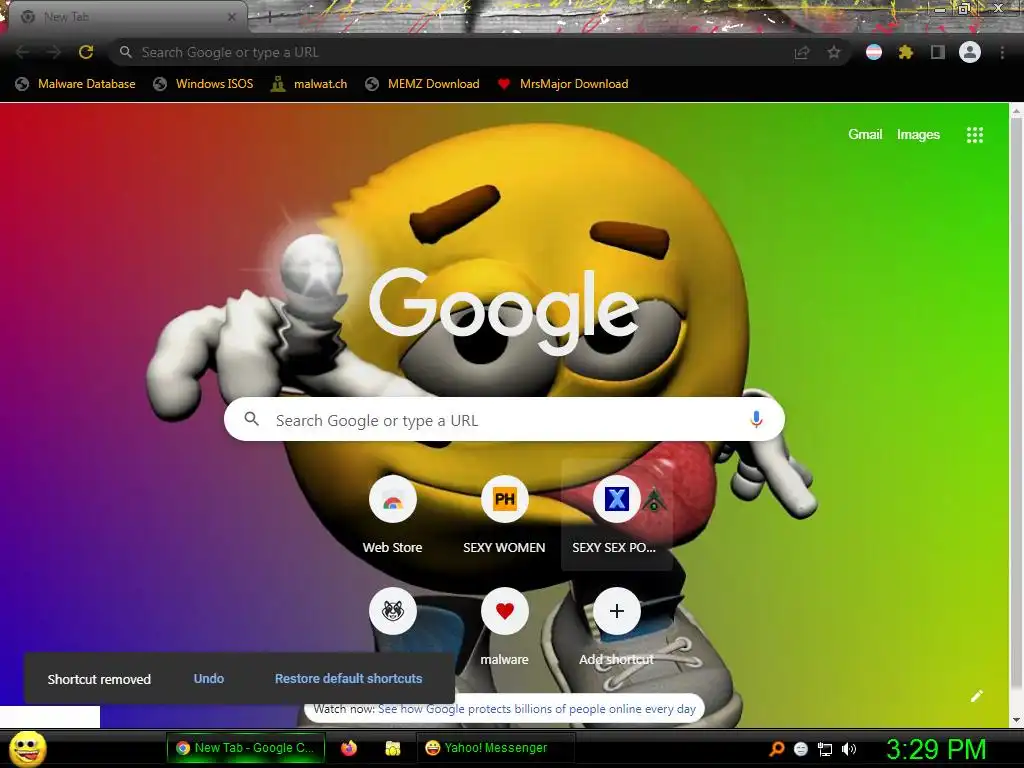Open the volume speaker tray icon
Screen dimensions: 1024x768
[x=849, y=749]
